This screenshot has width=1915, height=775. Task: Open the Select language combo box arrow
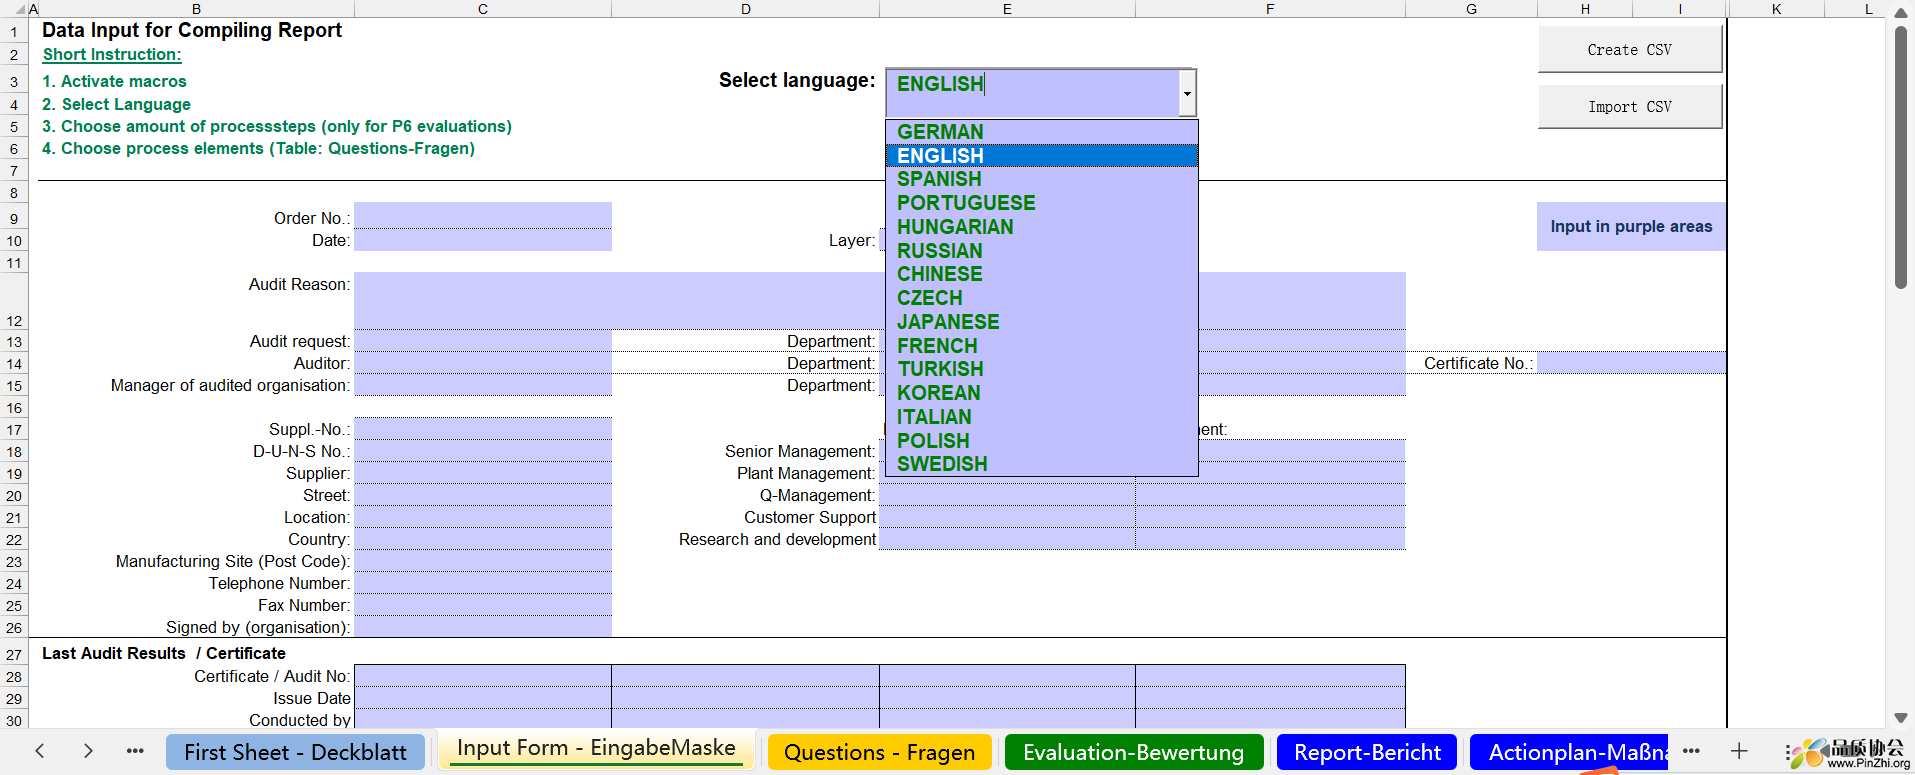[x=1187, y=94]
